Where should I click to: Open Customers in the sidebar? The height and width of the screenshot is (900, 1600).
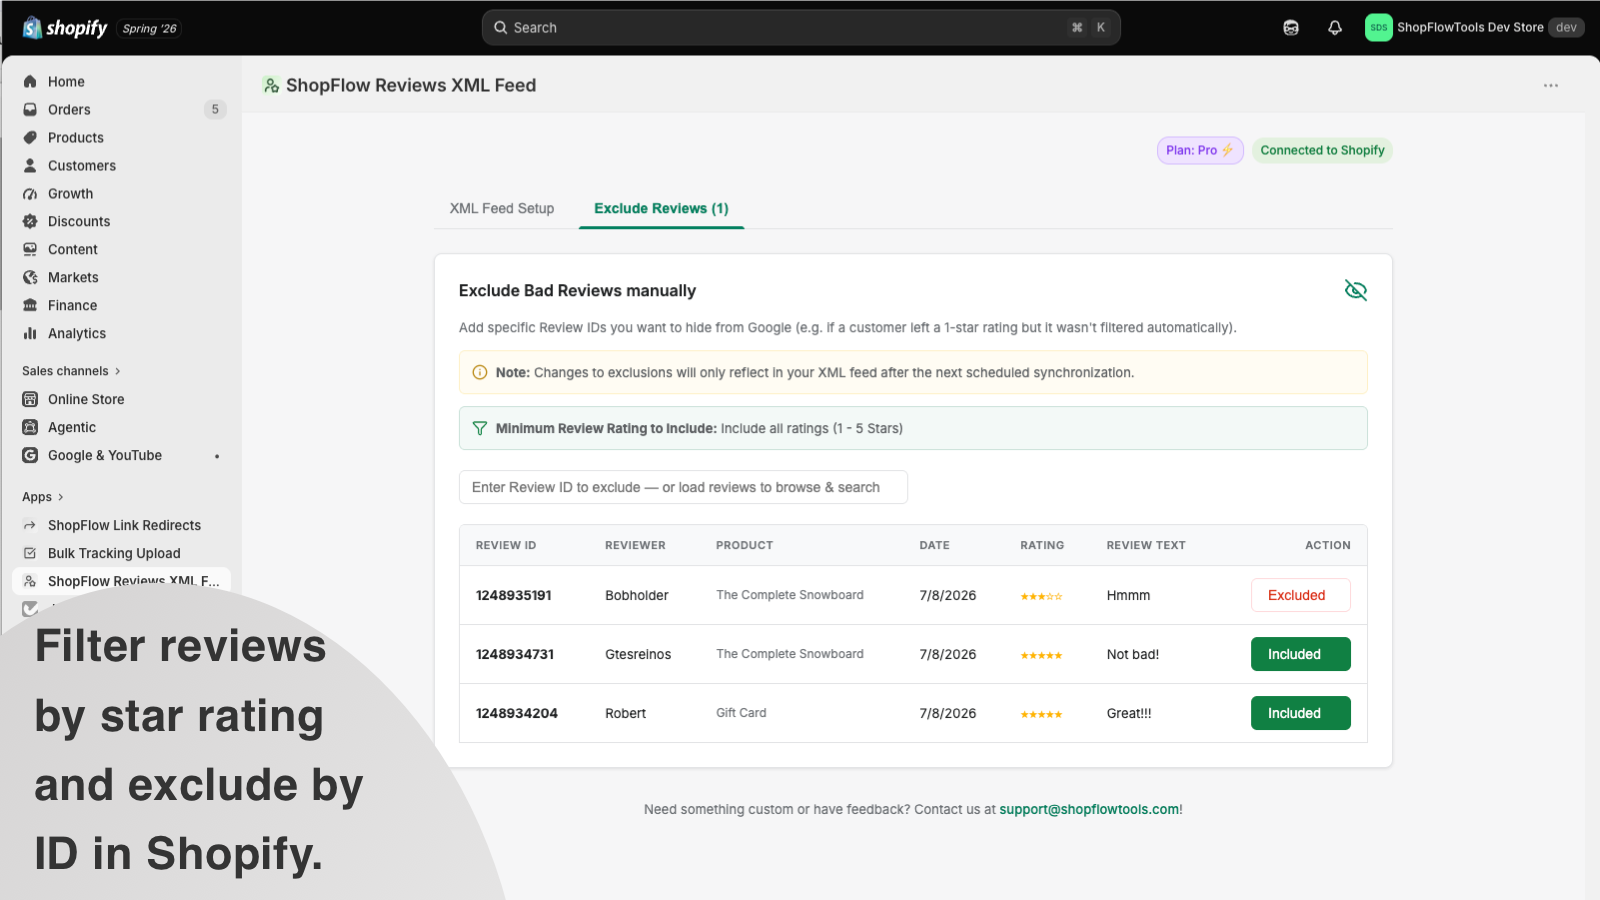pyautogui.click(x=82, y=166)
